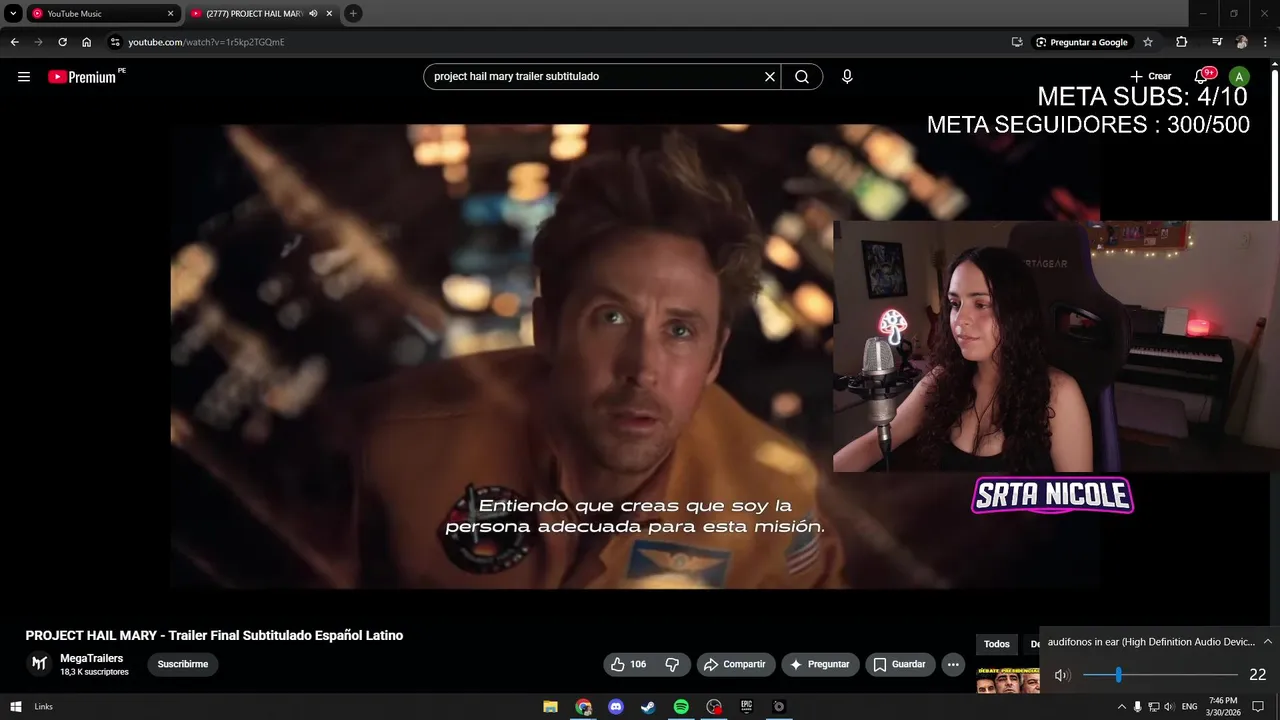
Task: Click 'Preguntar a Google' in address bar
Action: click(x=1081, y=42)
